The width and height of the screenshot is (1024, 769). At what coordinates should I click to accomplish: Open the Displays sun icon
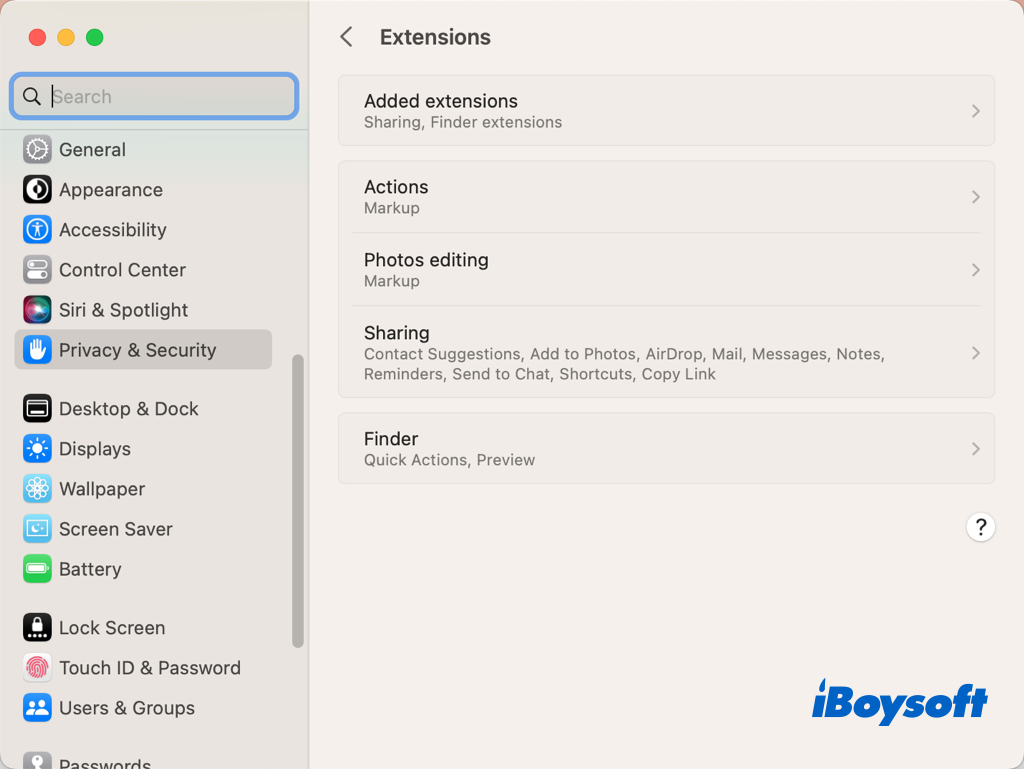[x=37, y=449]
